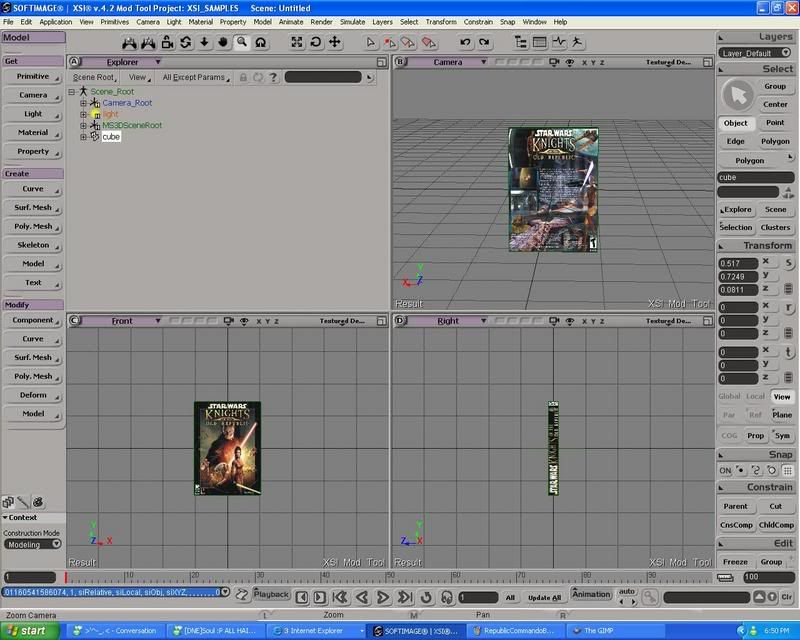Click the Select panel arrow cursor icon
Image resolution: width=800 pixels, height=640 pixels.
pyautogui.click(x=738, y=95)
